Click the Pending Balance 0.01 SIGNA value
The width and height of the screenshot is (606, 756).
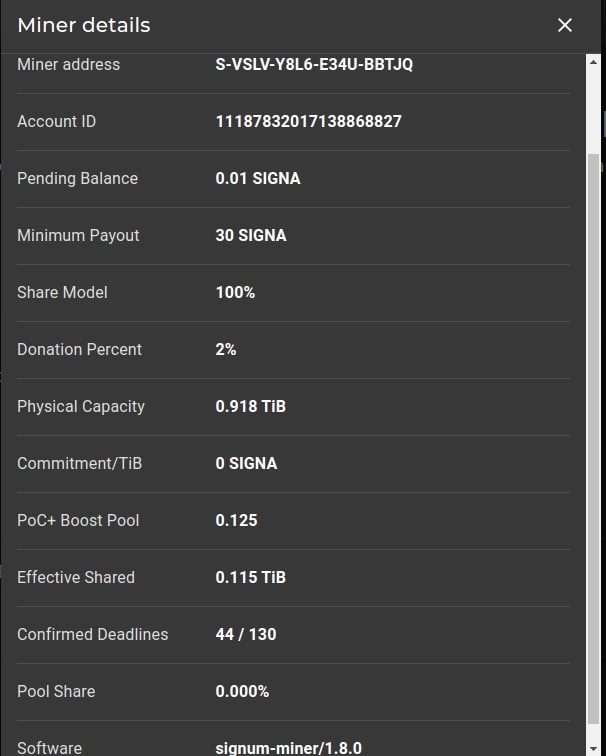[x=258, y=179]
